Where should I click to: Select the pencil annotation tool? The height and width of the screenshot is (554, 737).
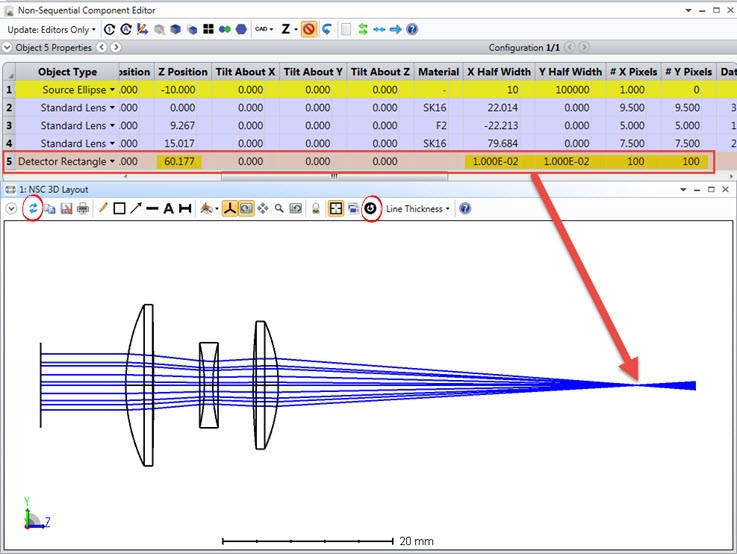pos(103,208)
